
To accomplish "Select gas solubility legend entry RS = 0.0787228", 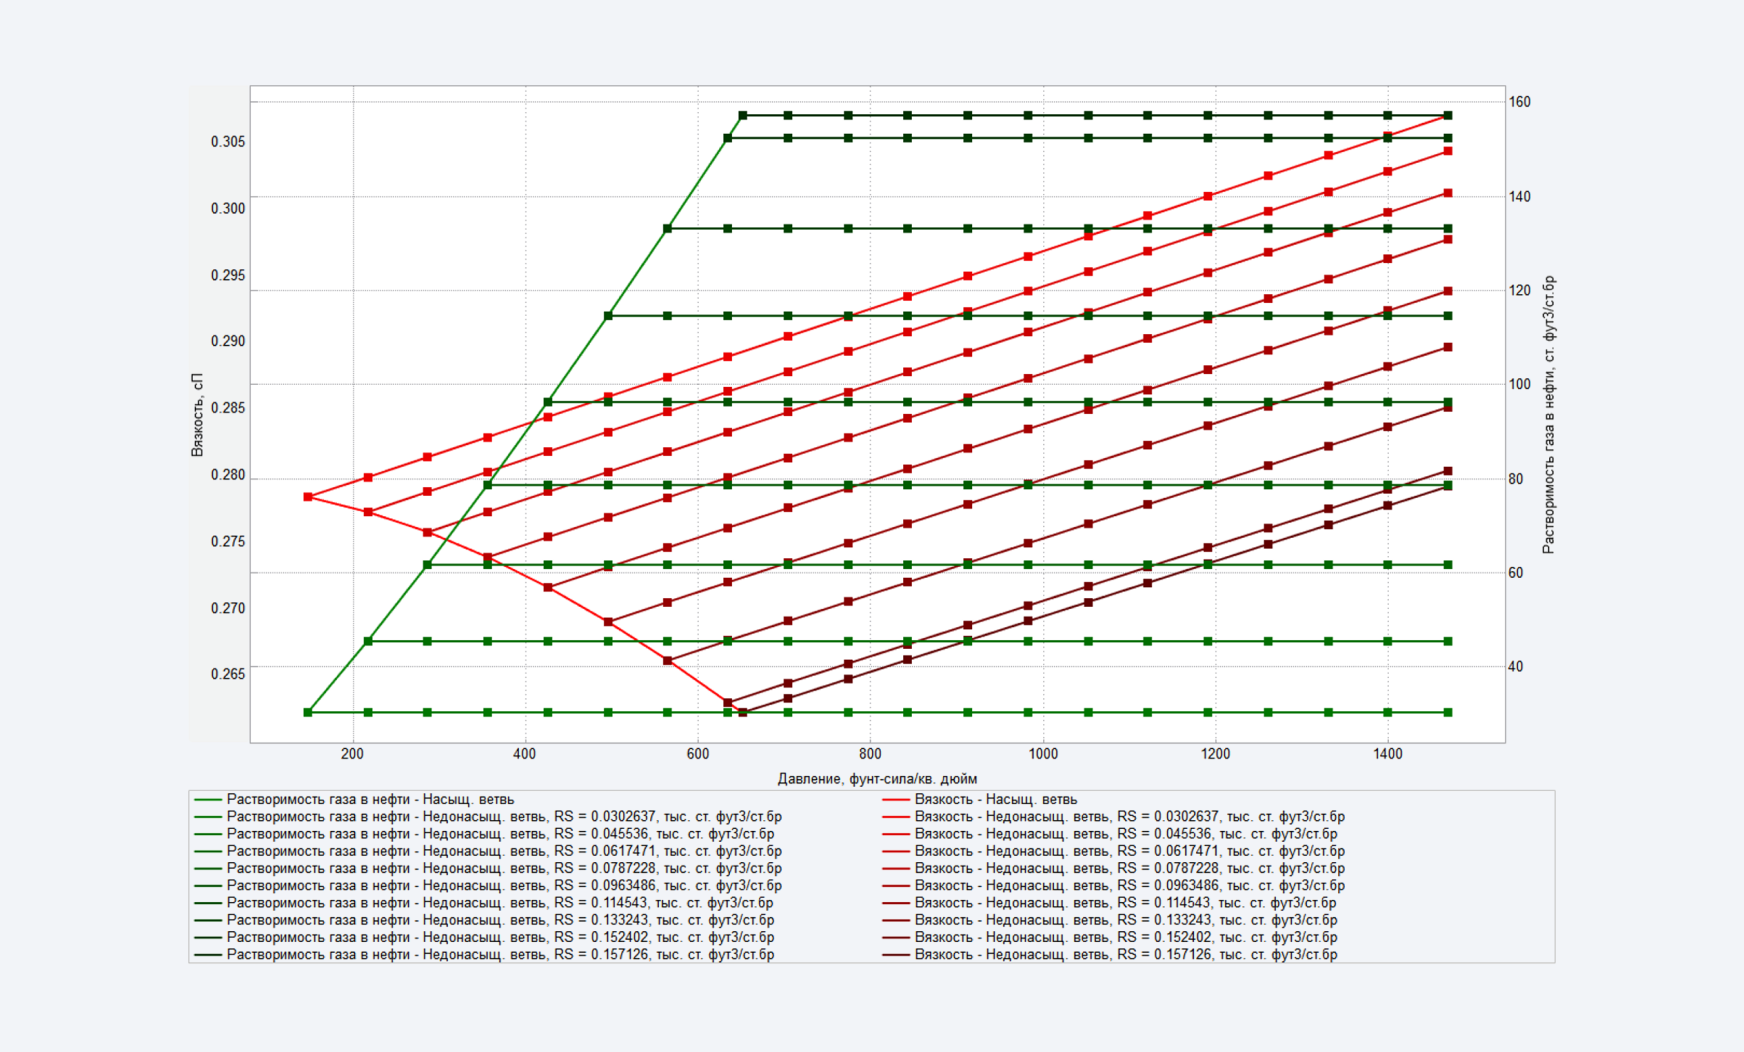I will click(487, 868).
